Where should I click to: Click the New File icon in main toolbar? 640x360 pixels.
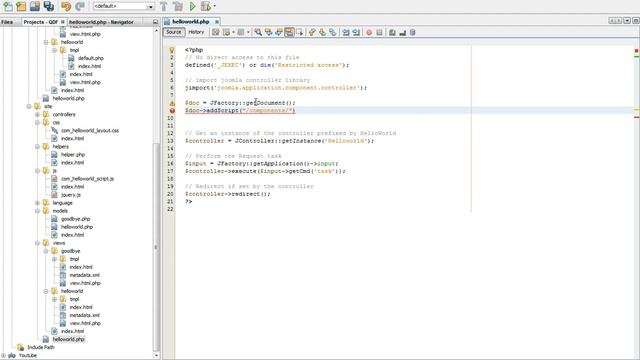pos(8,6)
